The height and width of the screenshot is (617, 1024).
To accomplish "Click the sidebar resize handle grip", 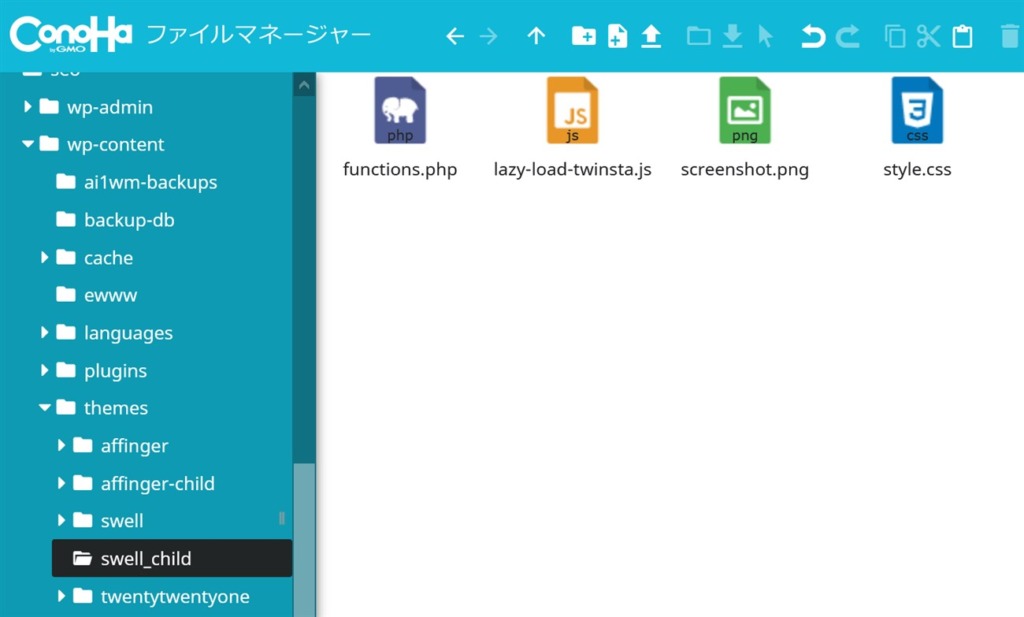I will (281, 518).
